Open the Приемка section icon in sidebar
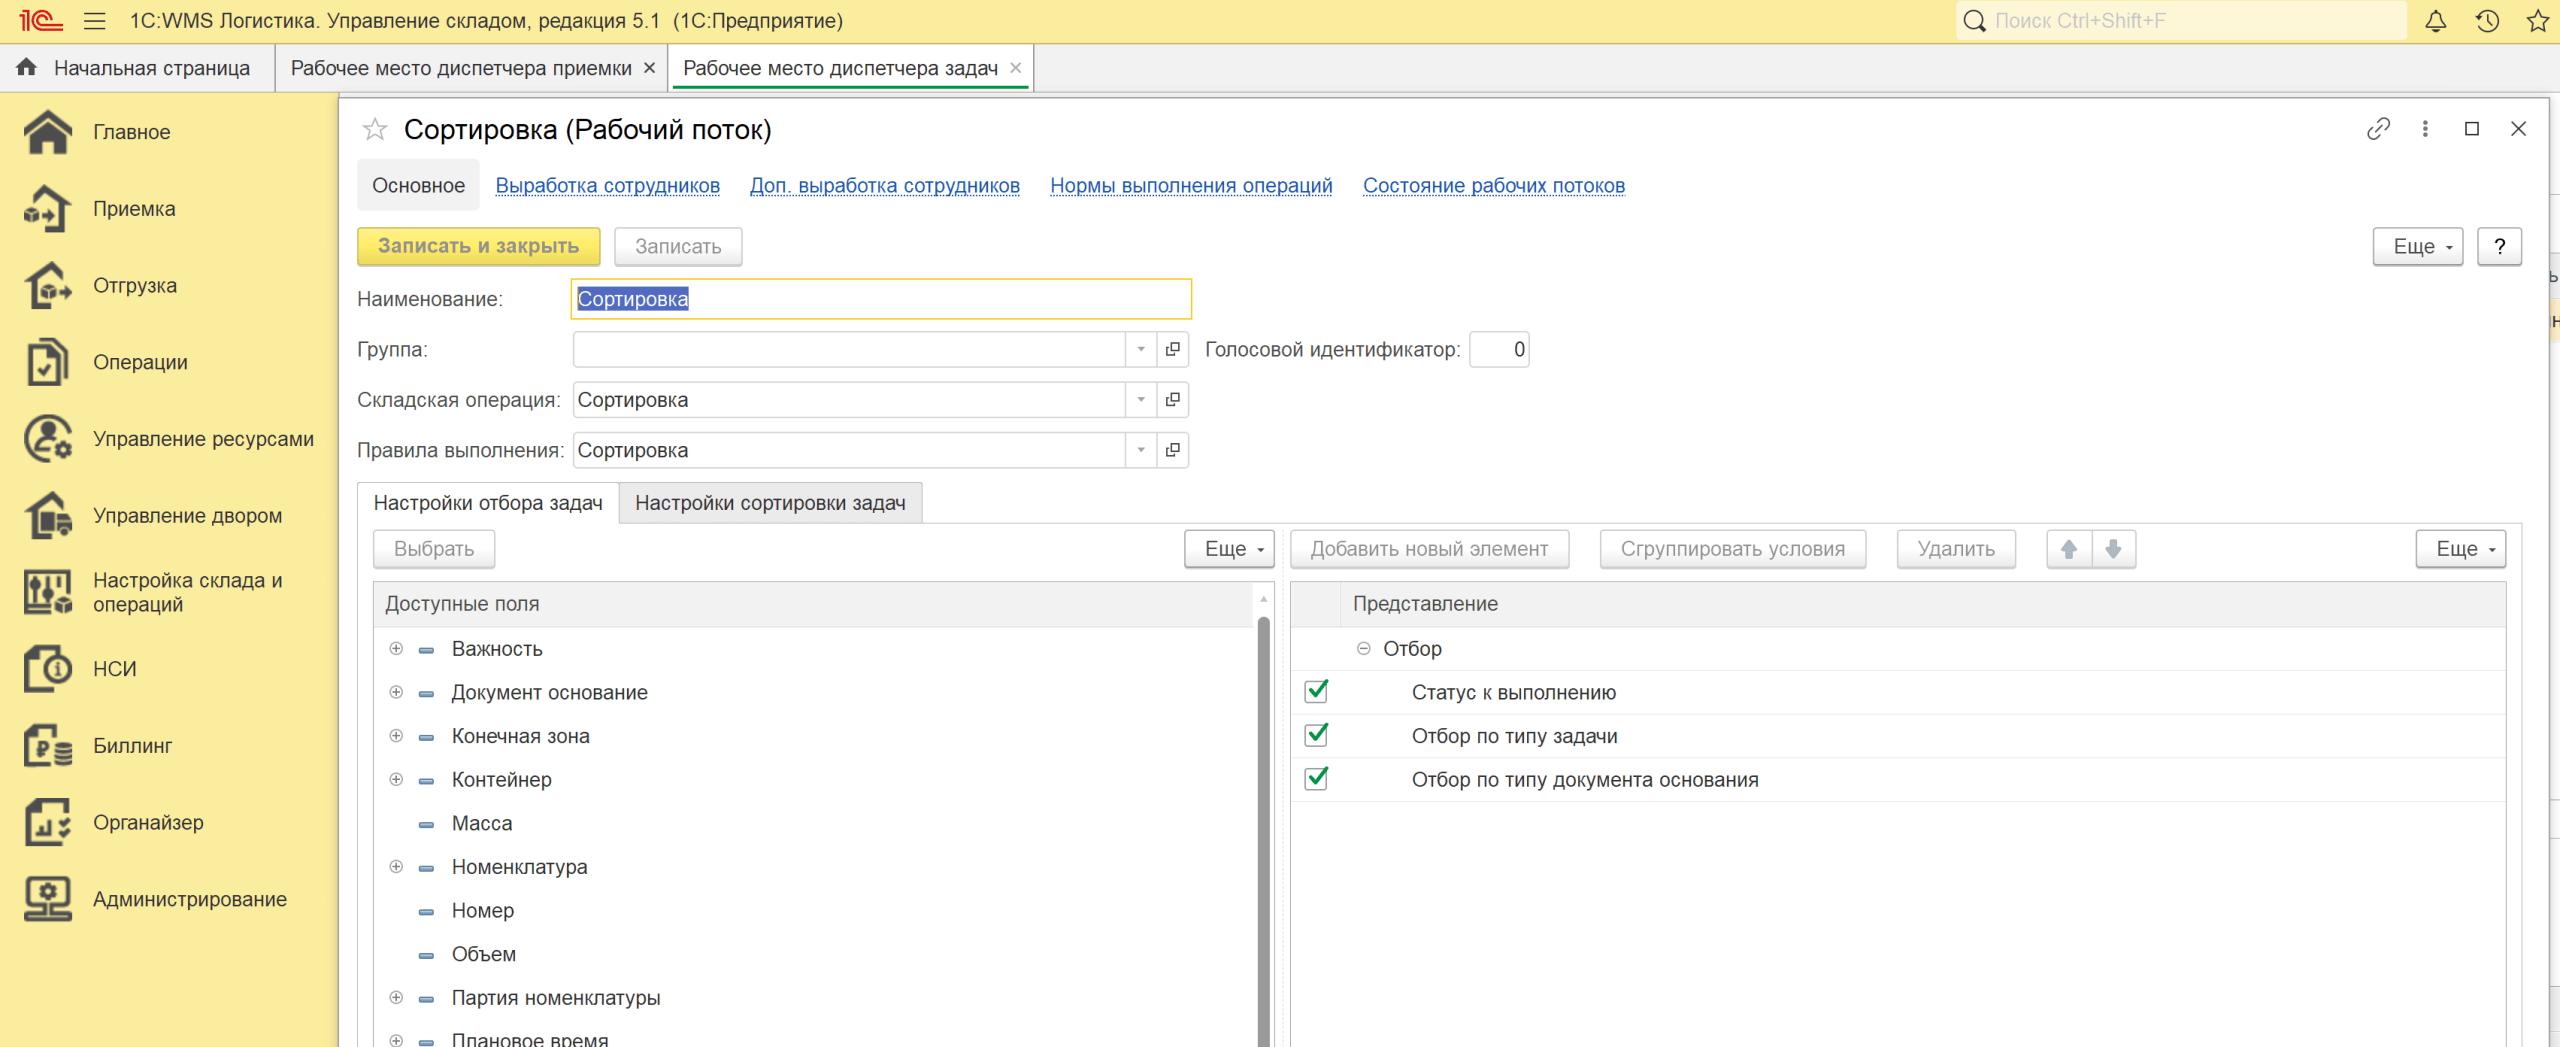This screenshot has width=2560, height=1047. pyautogui.click(x=47, y=209)
